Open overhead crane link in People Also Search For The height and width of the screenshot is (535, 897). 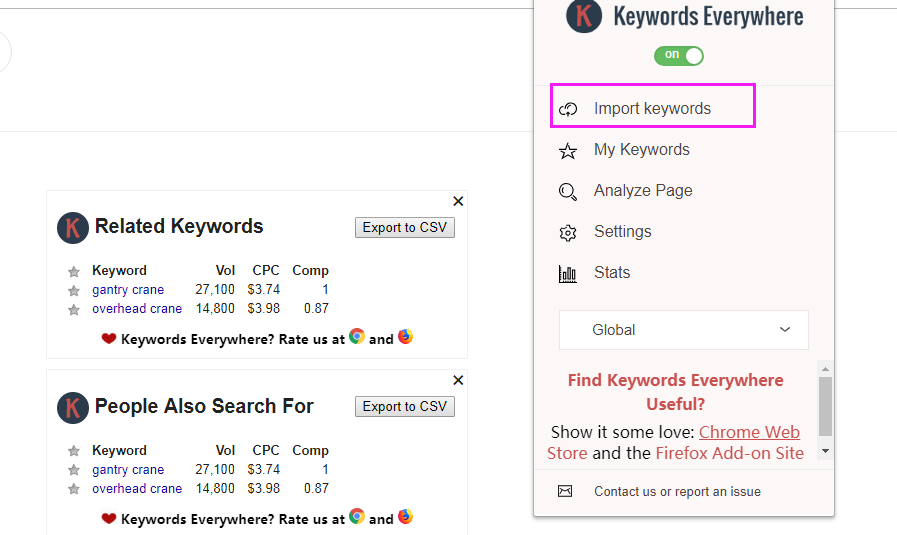[x=137, y=489]
